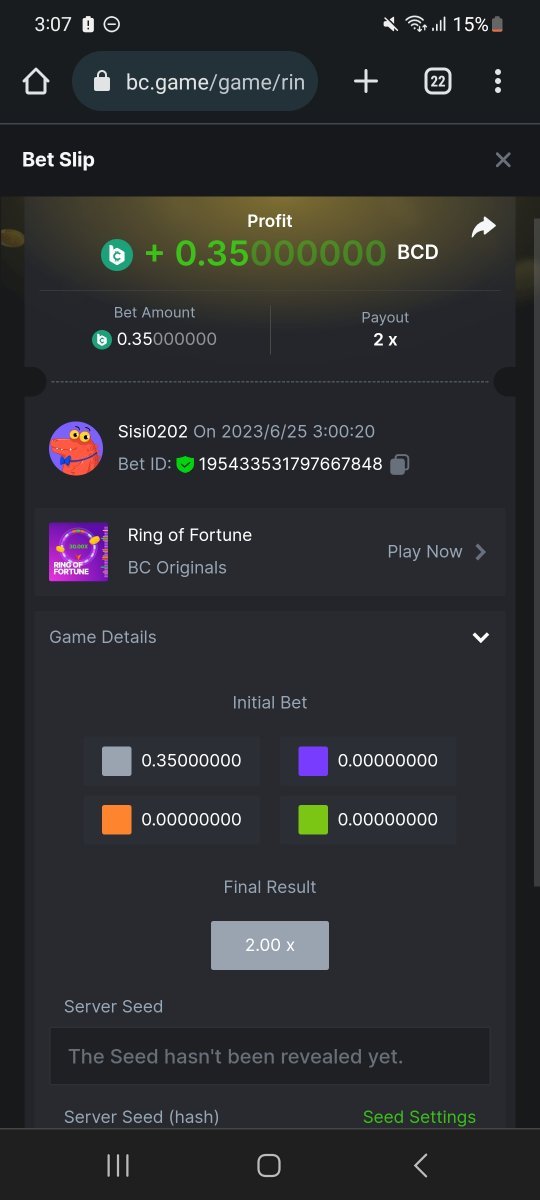Open the browser home icon
Screen dimensions: 540x1200
tap(36, 81)
